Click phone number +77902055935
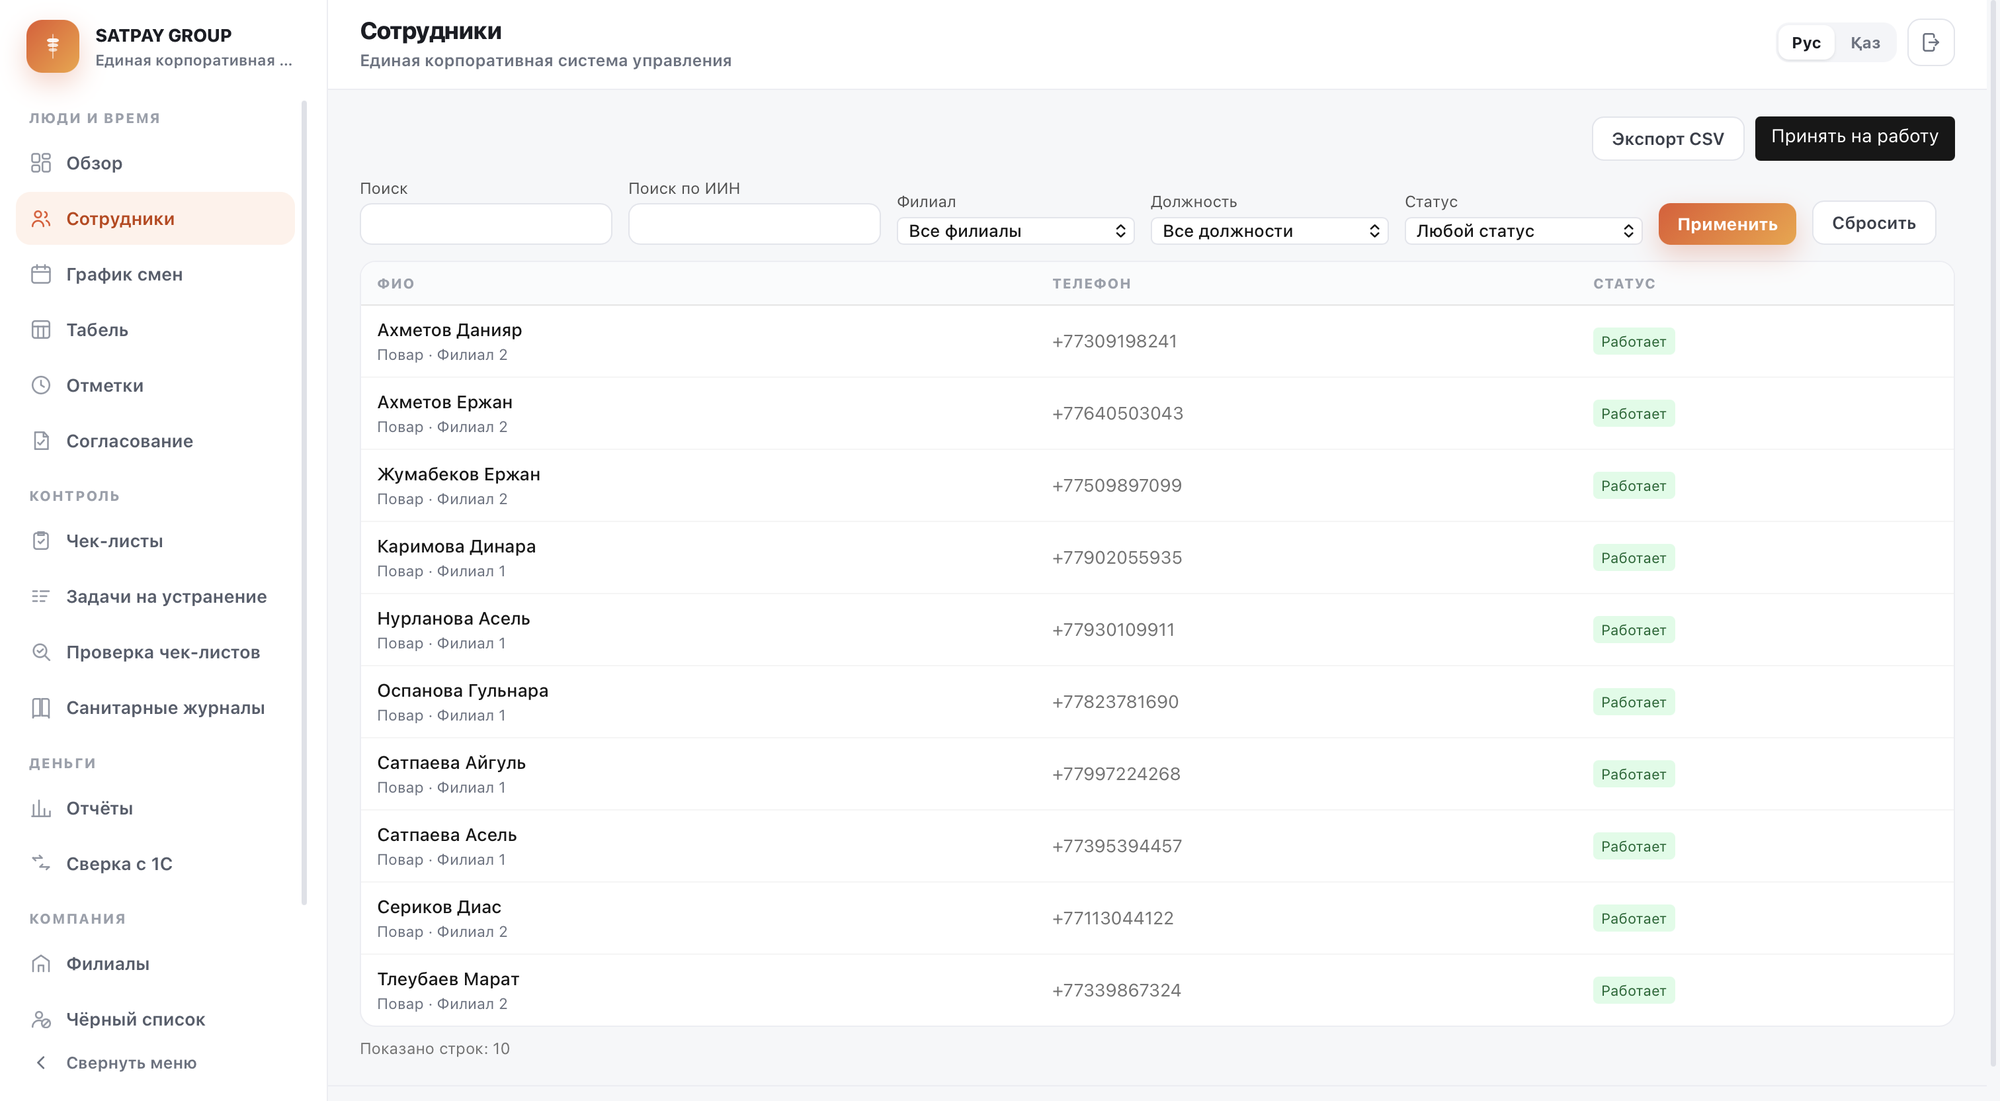Image resolution: width=2000 pixels, height=1101 pixels. [1117, 558]
